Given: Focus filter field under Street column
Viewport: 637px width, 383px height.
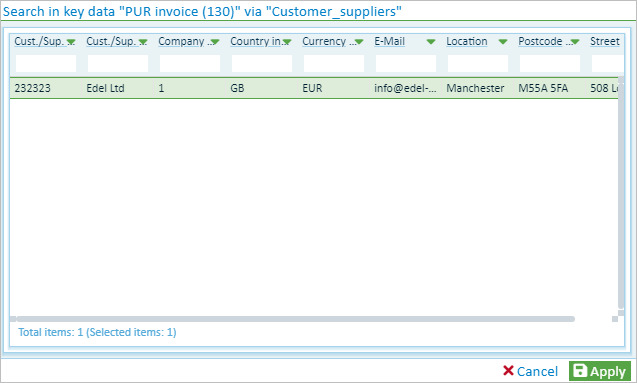Looking at the screenshot, I should pyautogui.click(x=607, y=64).
